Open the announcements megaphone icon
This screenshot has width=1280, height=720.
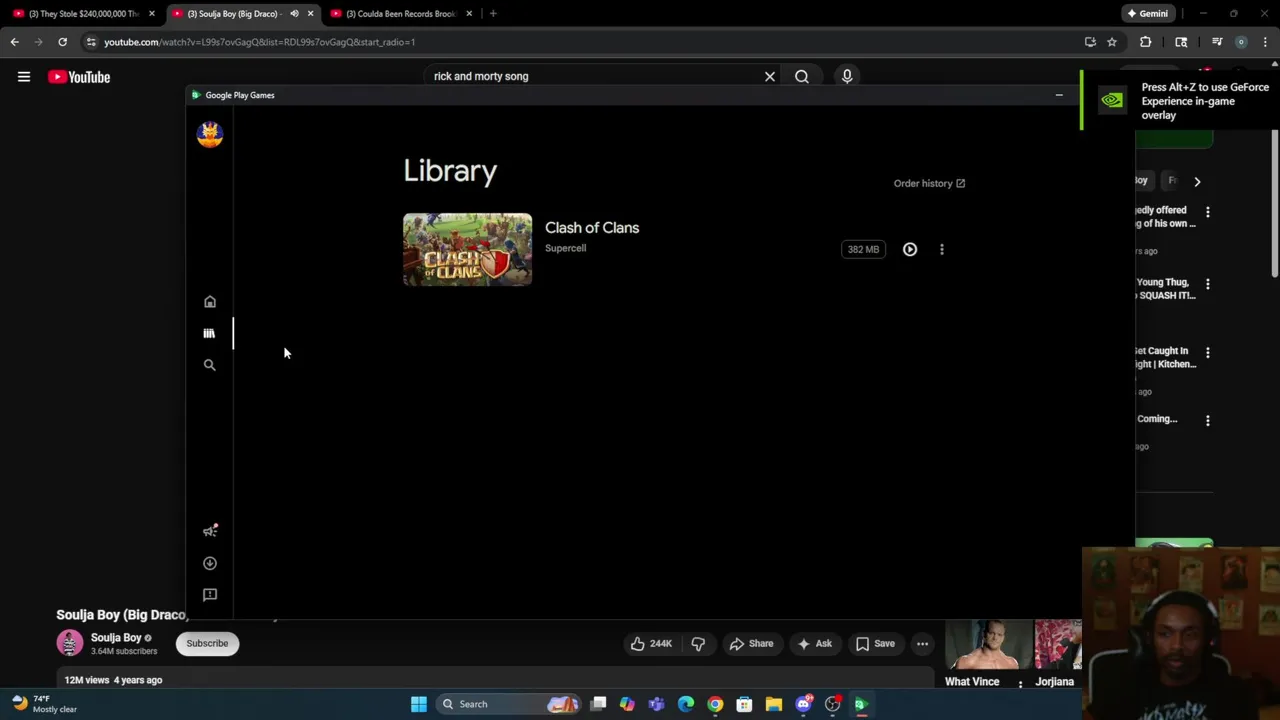(x=210, y=531)
